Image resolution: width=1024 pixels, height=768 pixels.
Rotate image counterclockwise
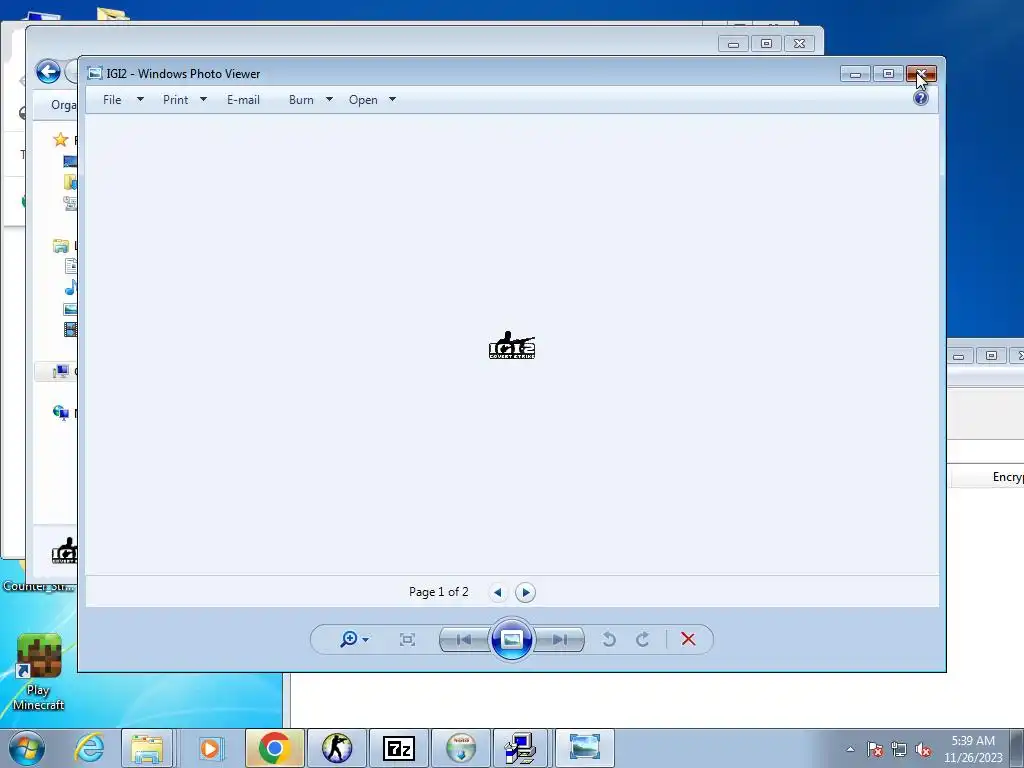pyautogui.click(x=609, y=639)
